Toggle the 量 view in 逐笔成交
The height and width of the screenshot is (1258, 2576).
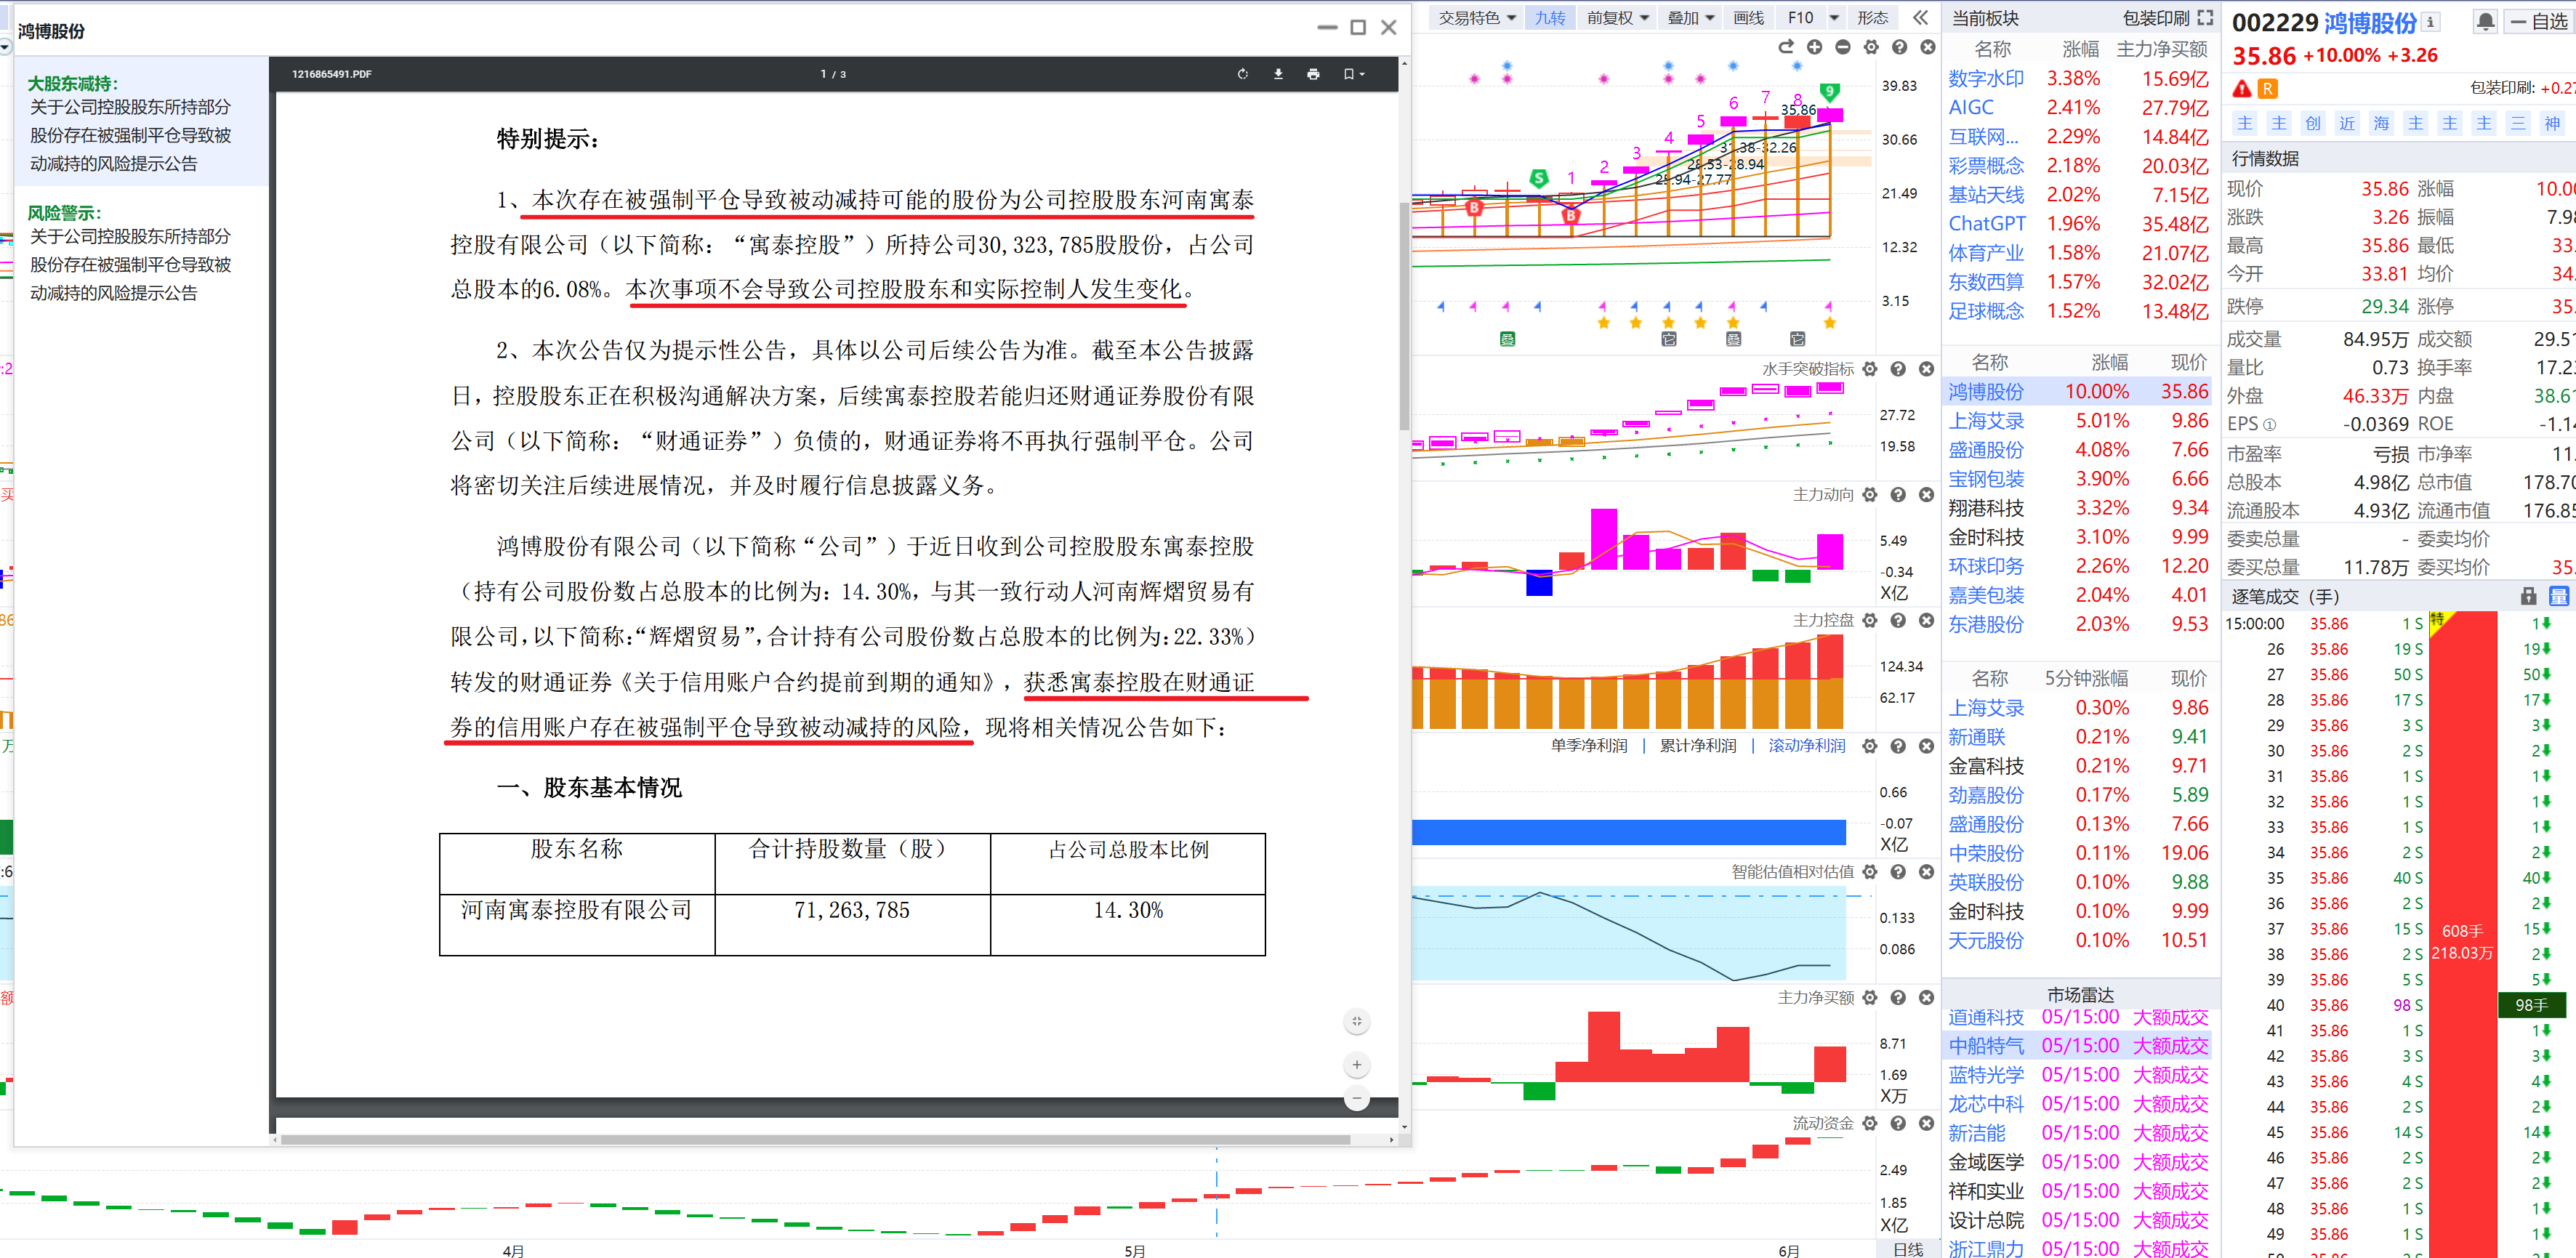pos(2559,596)
